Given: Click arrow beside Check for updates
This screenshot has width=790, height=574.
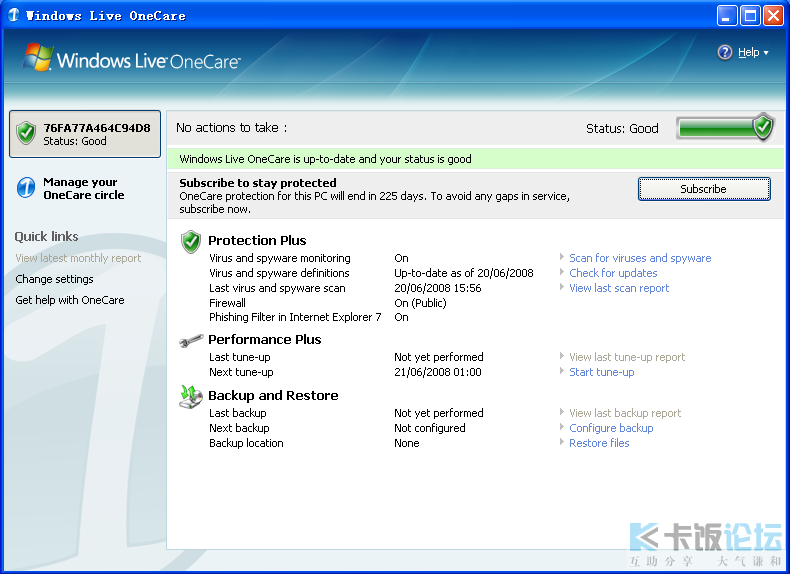Looking at the screenshot, I should pyautogui.click(x=562, y=272).
